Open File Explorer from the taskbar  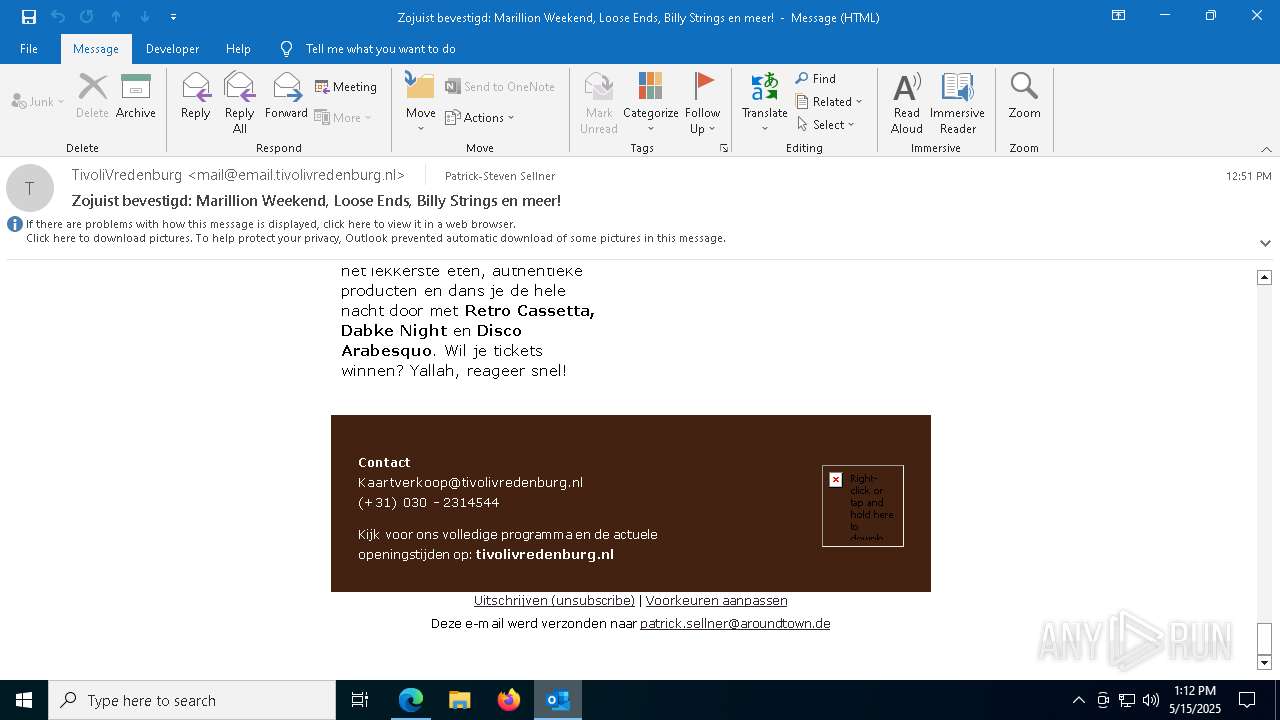click(x=459, y=700)
